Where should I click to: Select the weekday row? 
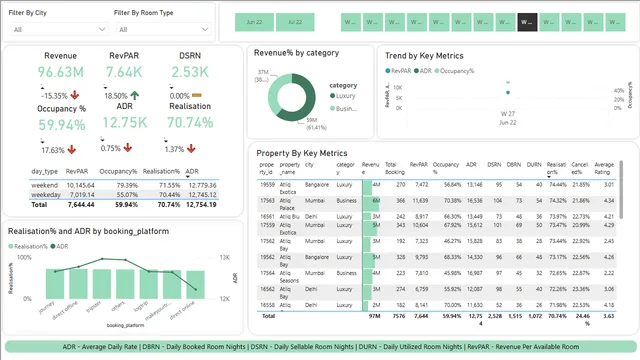tap(124, 195)
